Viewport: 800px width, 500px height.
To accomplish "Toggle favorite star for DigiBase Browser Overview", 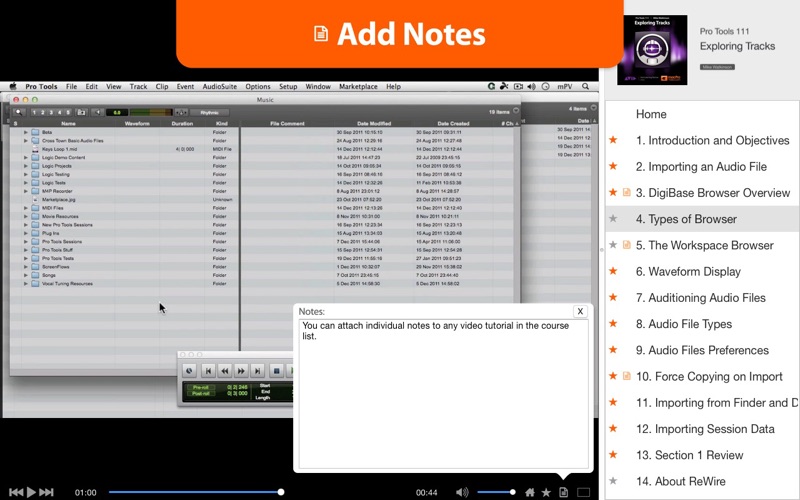I will pyautogui.click(x=613, y=192).
